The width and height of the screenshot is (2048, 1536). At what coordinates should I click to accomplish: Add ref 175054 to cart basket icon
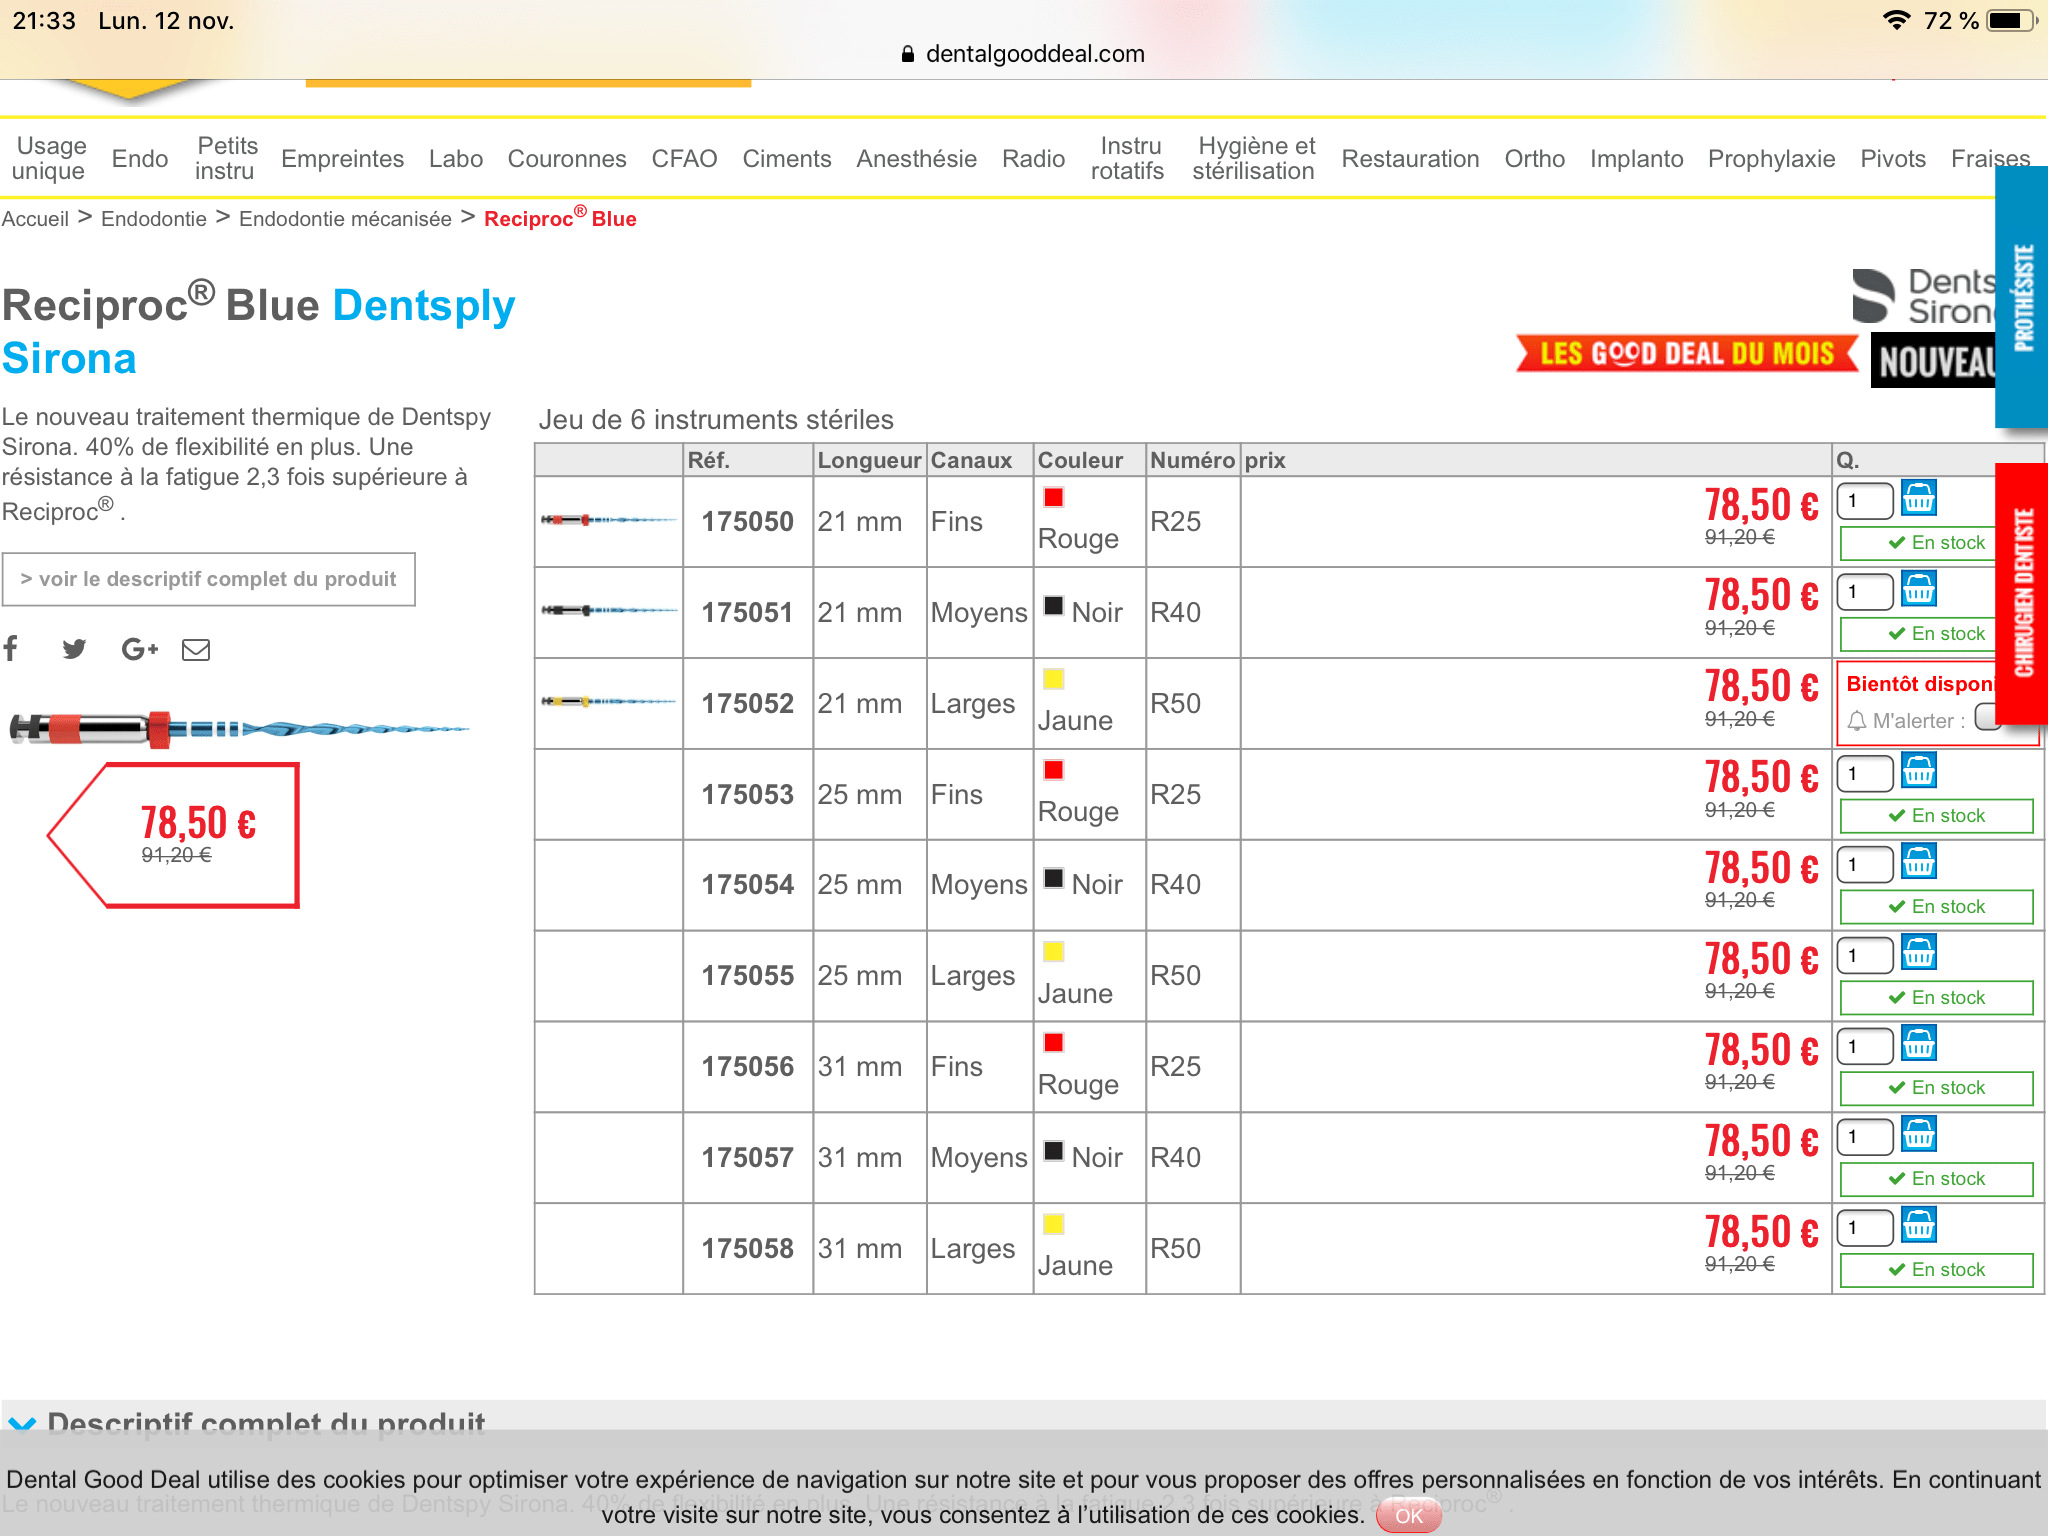[1918, 861]
